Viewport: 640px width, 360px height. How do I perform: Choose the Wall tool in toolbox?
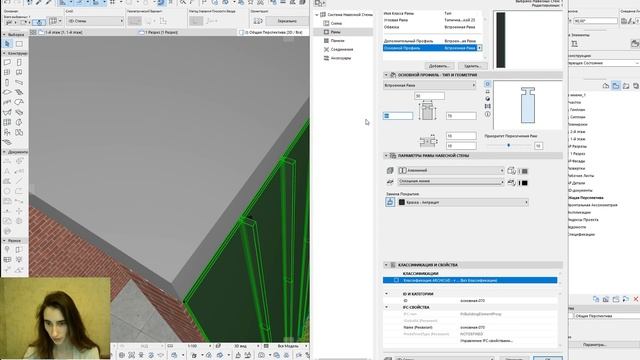[7, 62]
